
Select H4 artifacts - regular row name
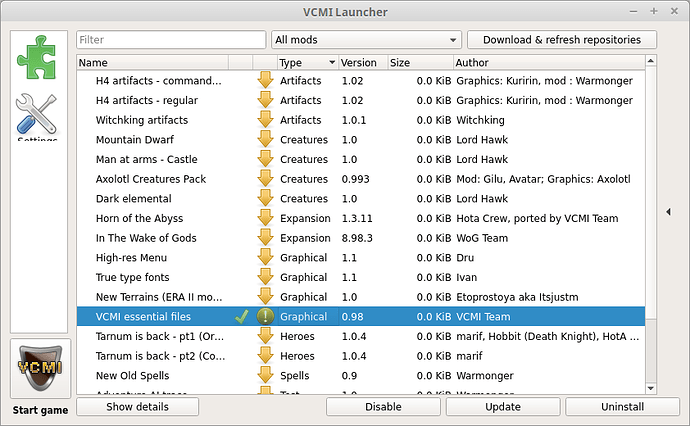click(147, 100)
